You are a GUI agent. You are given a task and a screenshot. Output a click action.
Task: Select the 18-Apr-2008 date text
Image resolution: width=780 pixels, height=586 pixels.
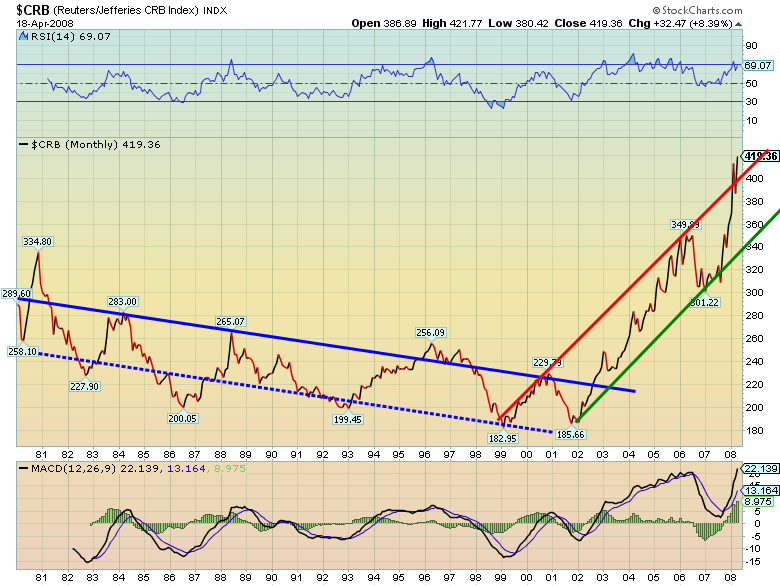coord(45,23)
